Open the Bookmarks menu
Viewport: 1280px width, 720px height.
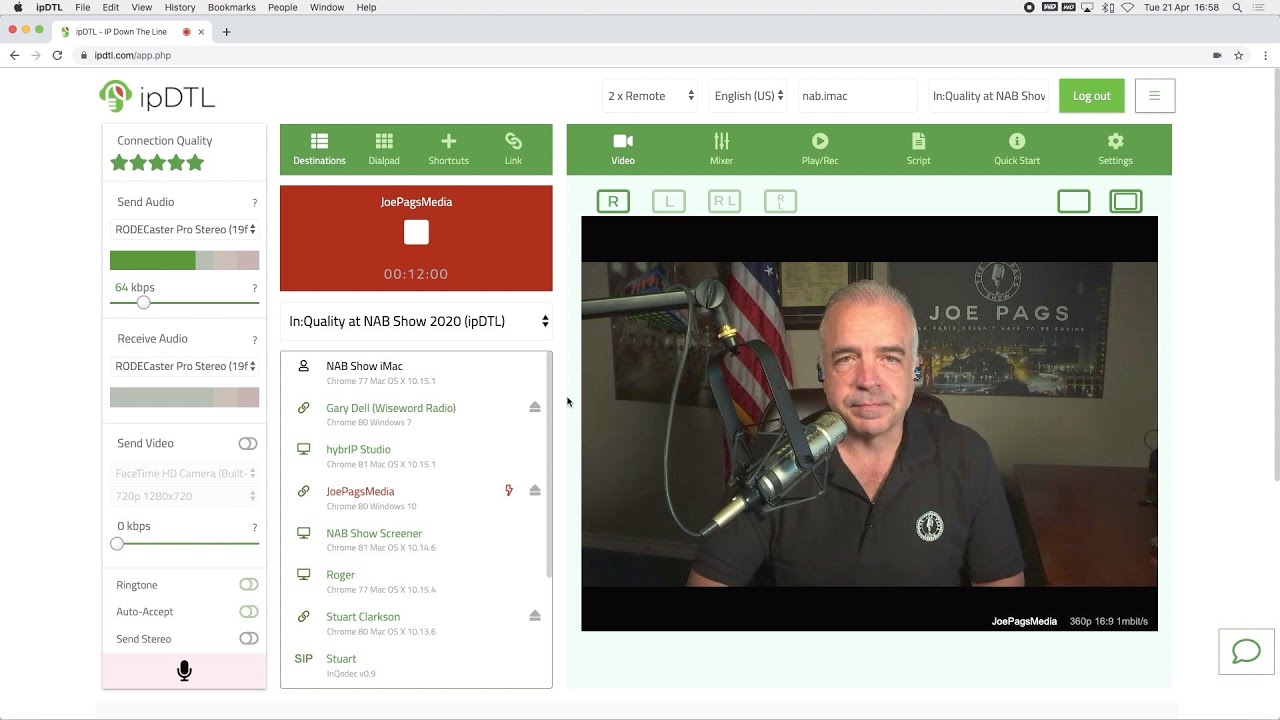(x=231, y=7)
